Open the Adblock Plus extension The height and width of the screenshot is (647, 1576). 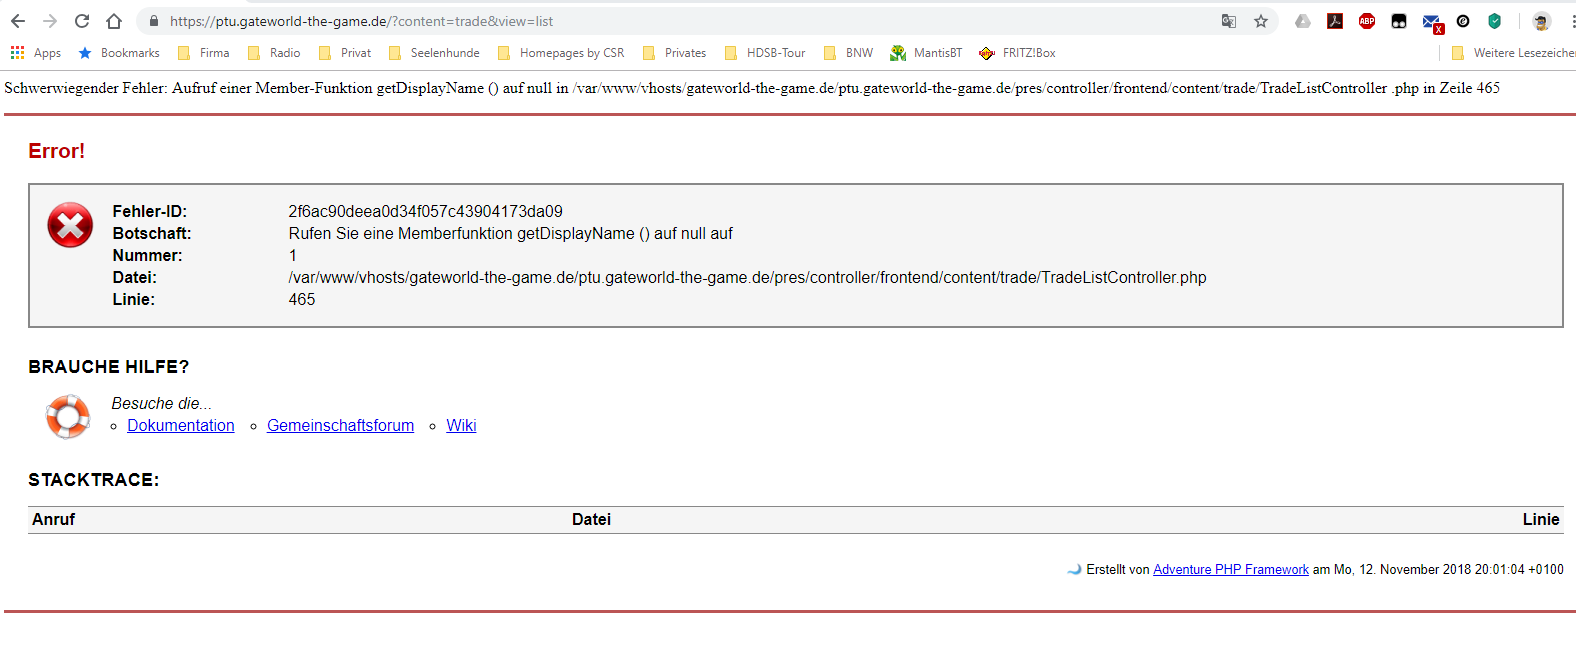click(1367, 21)
